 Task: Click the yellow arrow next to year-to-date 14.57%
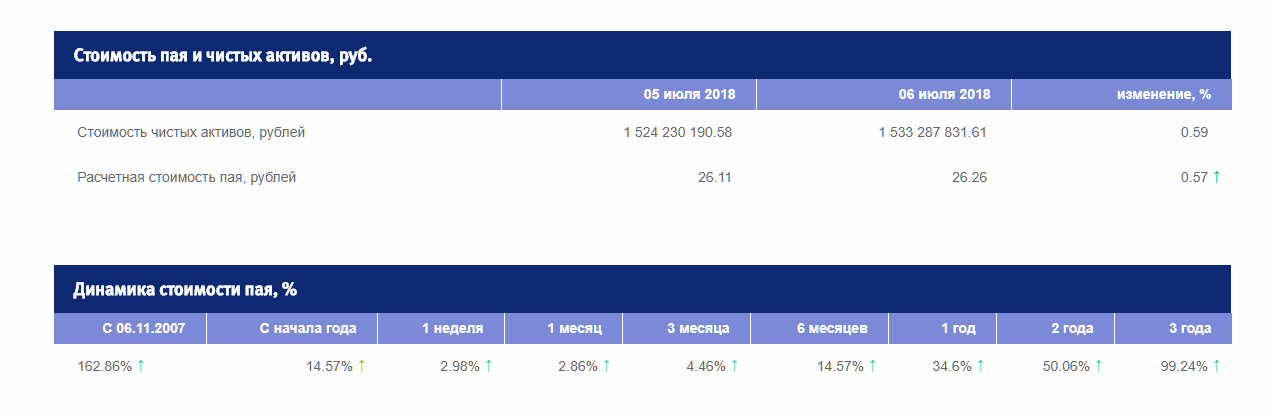point(362,366)
